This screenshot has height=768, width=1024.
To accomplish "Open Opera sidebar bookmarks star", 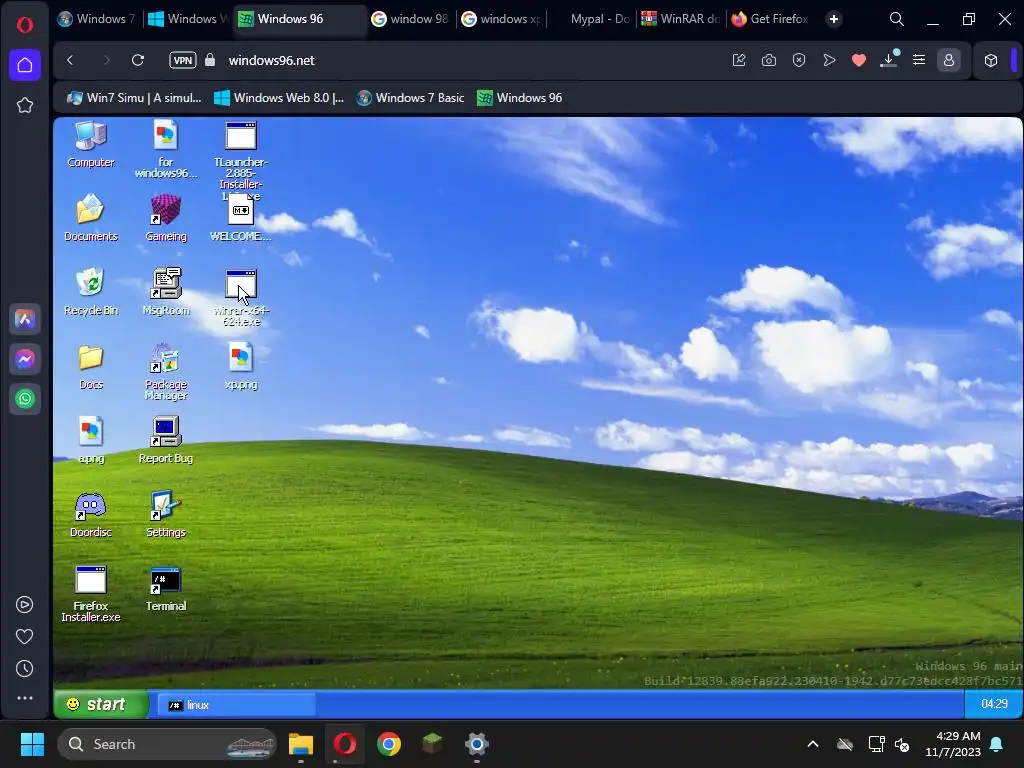I will click(x=25, y=105).
